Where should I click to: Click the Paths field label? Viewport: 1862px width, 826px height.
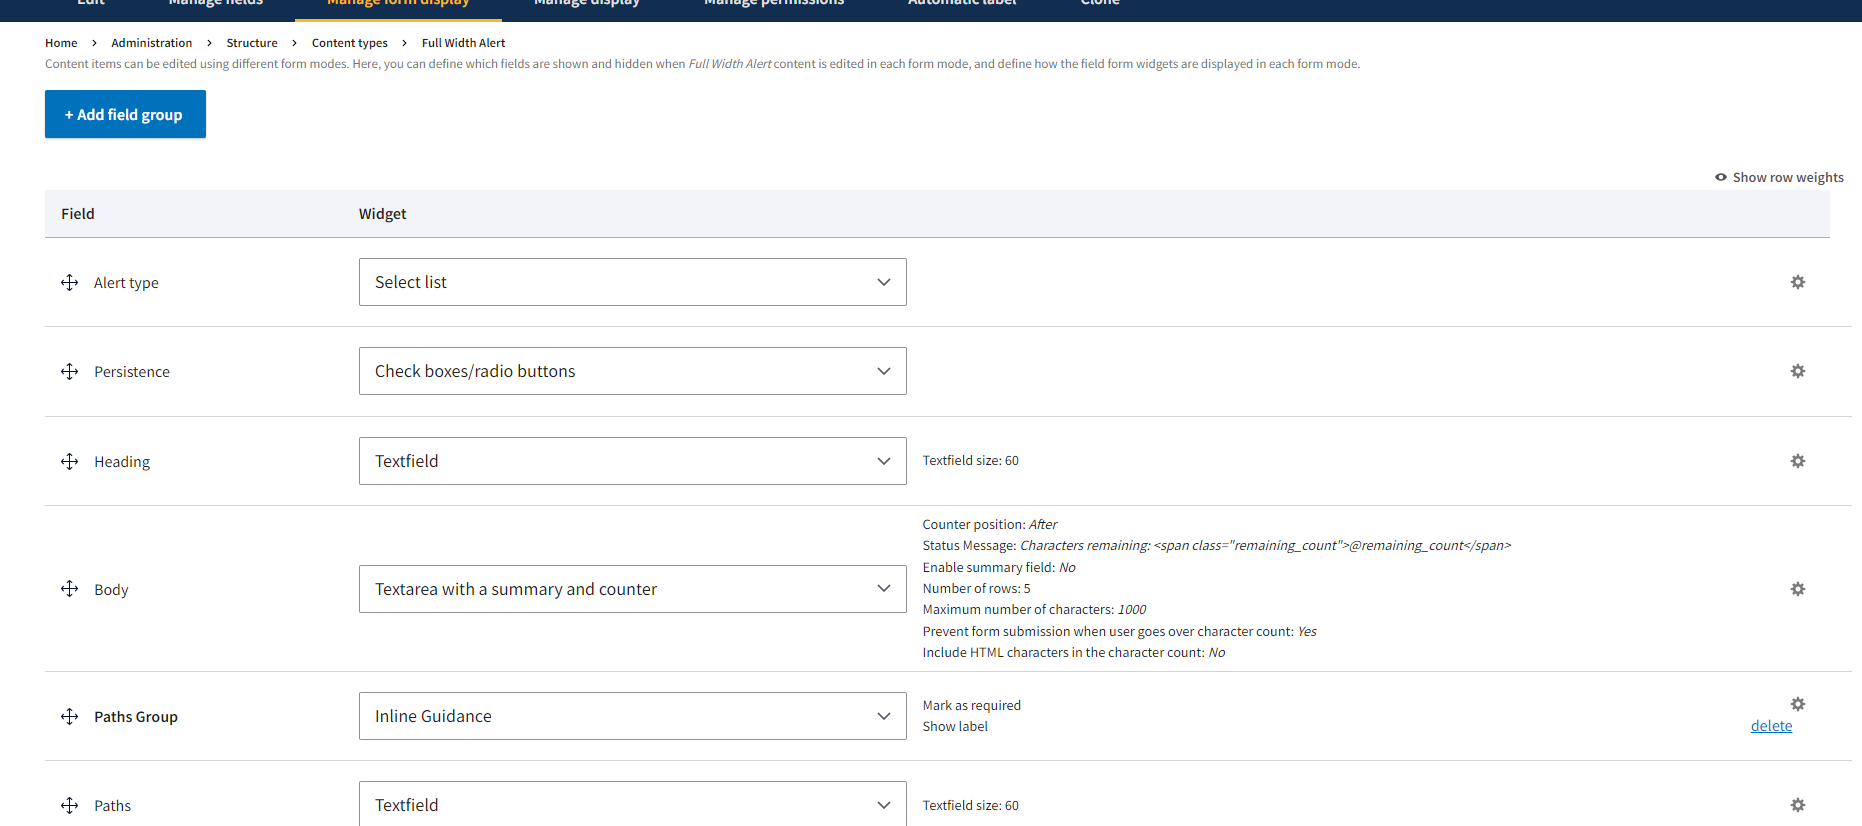[x=112, y=806]
